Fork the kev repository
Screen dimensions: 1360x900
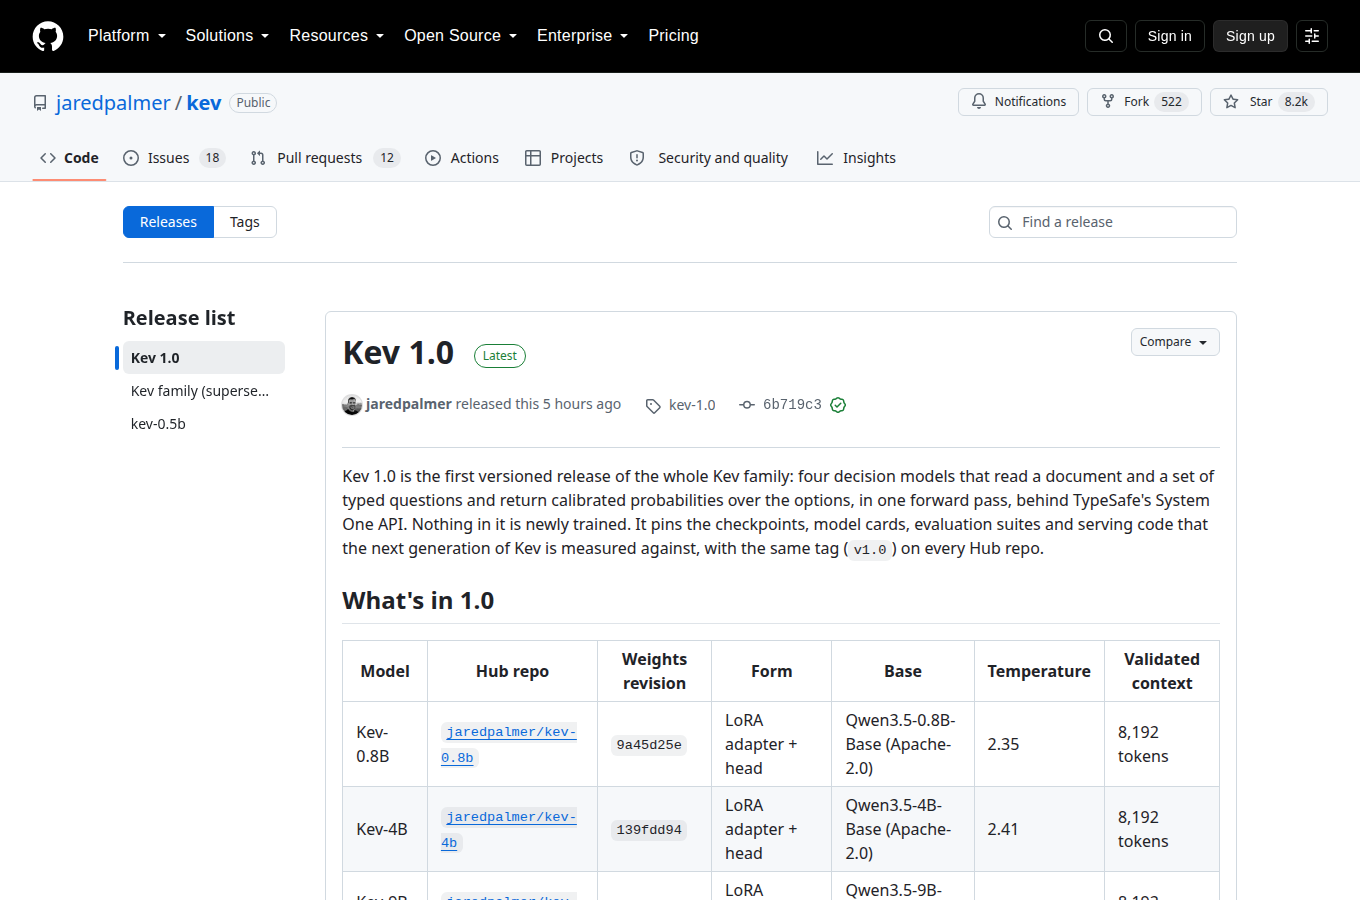pyautogui.click(x=1144, y=102)
